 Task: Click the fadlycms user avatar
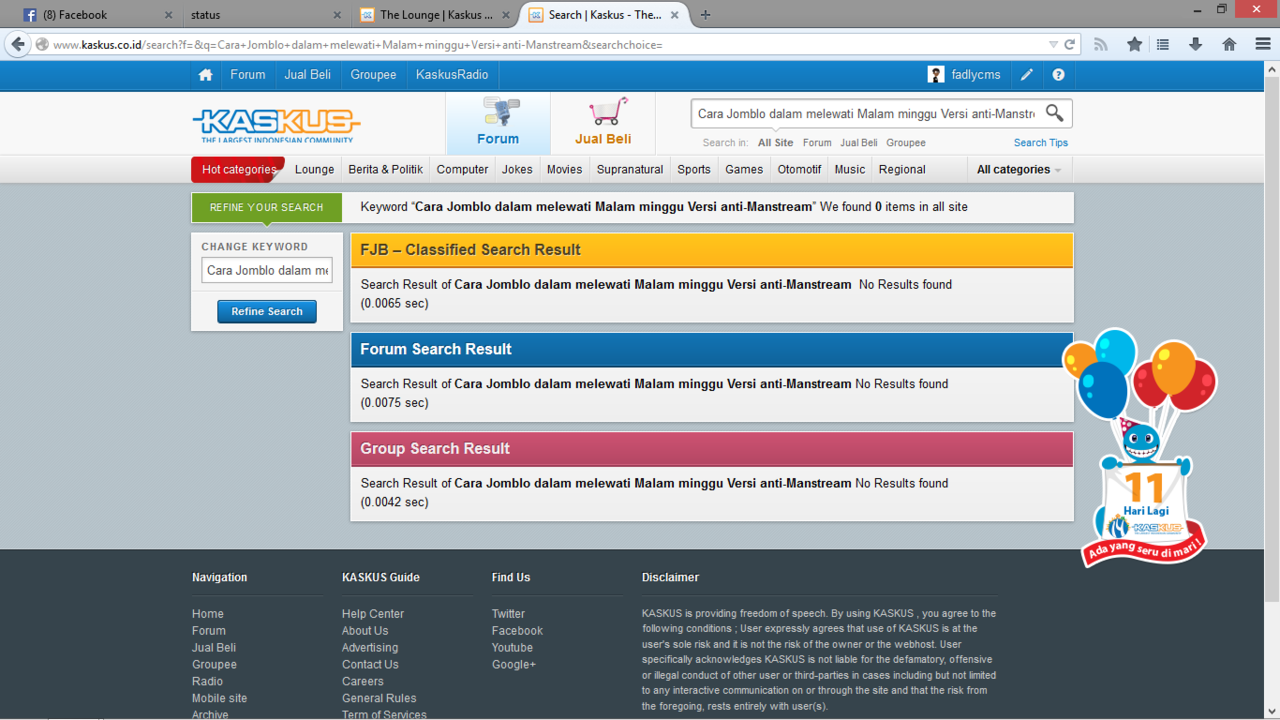click(936, 75)
